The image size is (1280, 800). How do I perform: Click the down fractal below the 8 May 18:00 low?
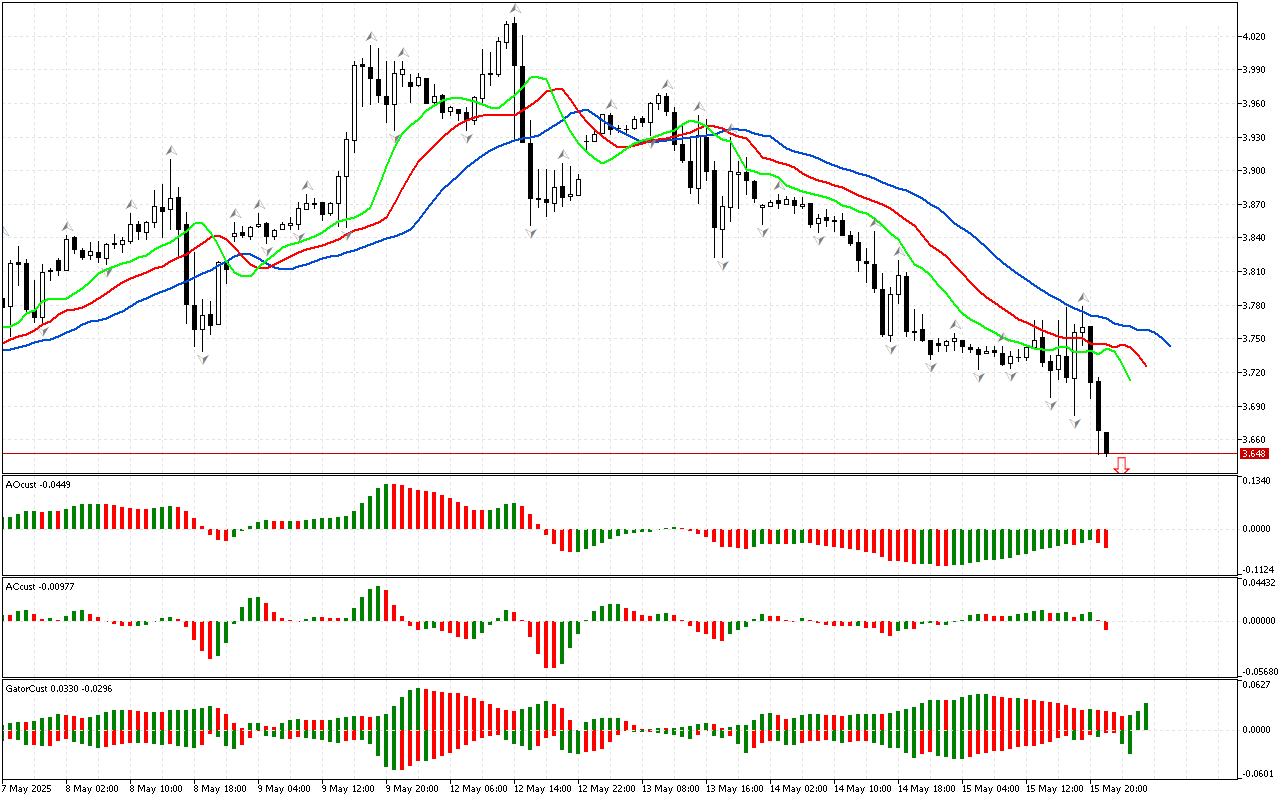(203, 358)
